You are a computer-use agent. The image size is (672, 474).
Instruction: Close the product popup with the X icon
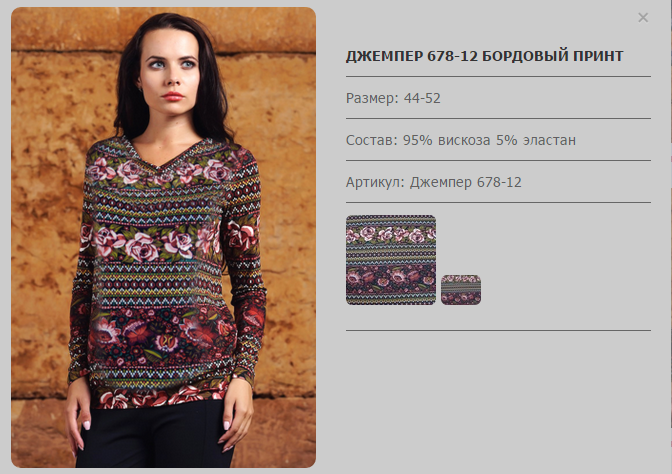click(x=643, y=18)
